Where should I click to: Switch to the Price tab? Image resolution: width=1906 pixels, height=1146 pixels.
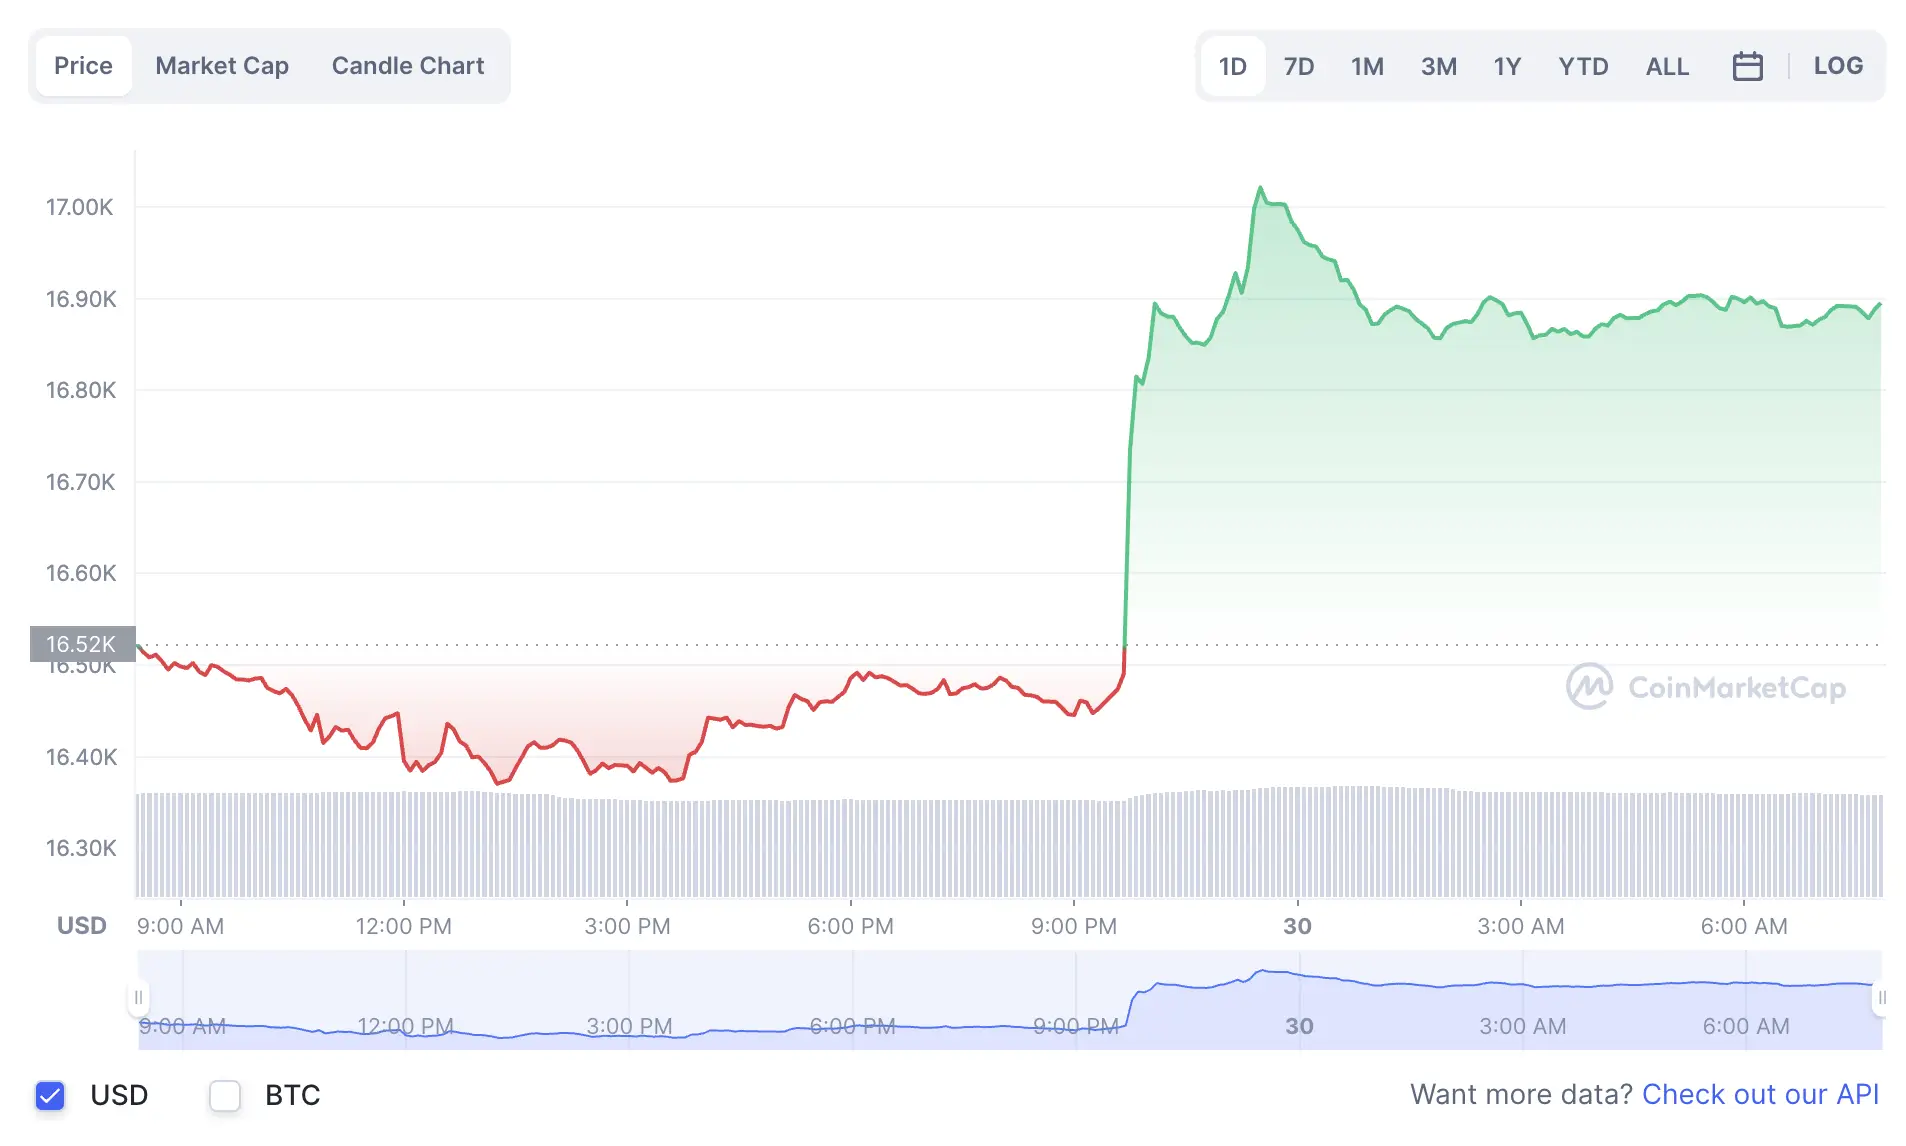(83, 66)
